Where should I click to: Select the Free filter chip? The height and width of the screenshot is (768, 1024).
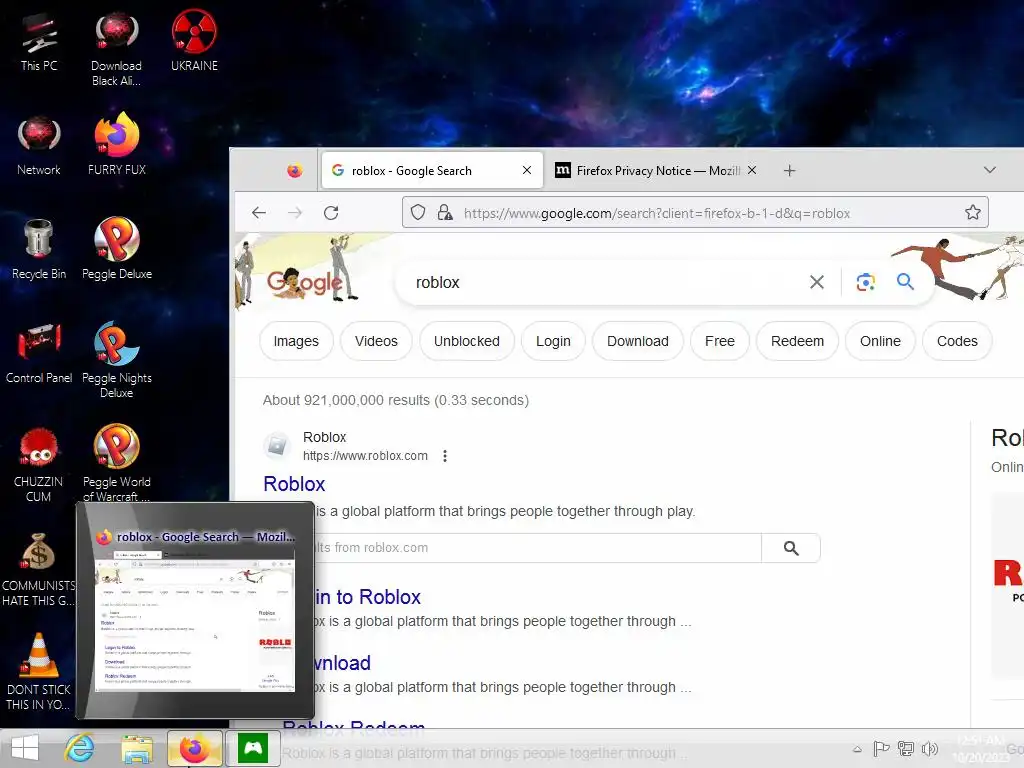[x=720, y=341]
